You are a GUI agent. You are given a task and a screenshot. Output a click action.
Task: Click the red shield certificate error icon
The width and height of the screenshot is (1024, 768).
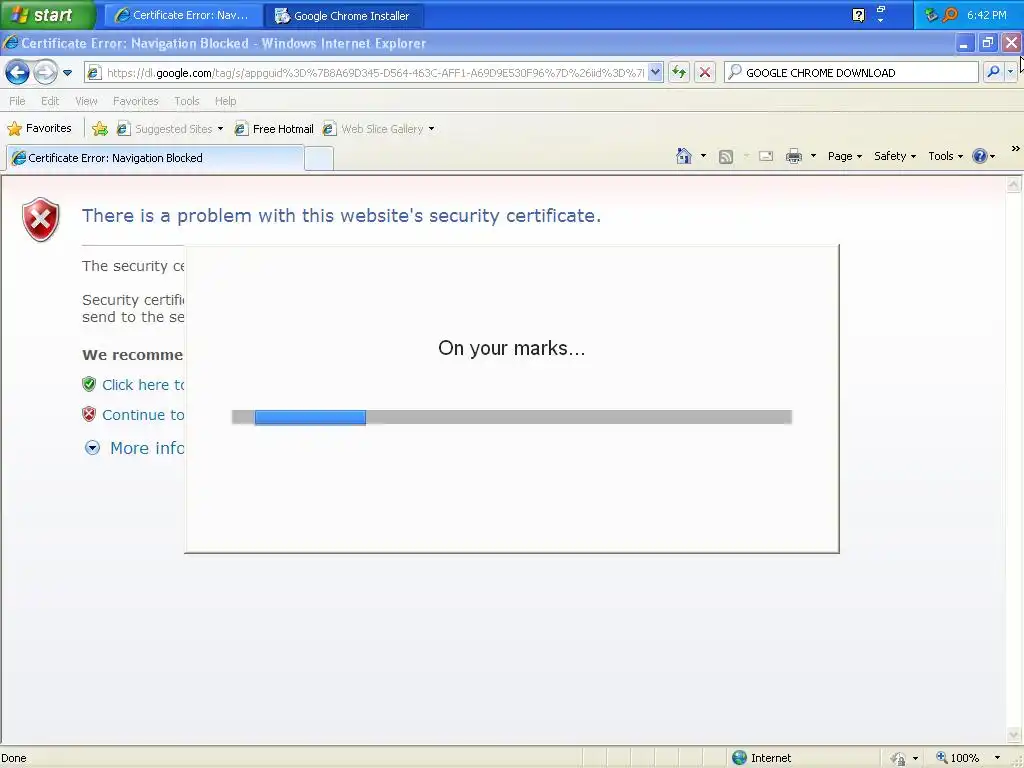click(x=40, y=219)
